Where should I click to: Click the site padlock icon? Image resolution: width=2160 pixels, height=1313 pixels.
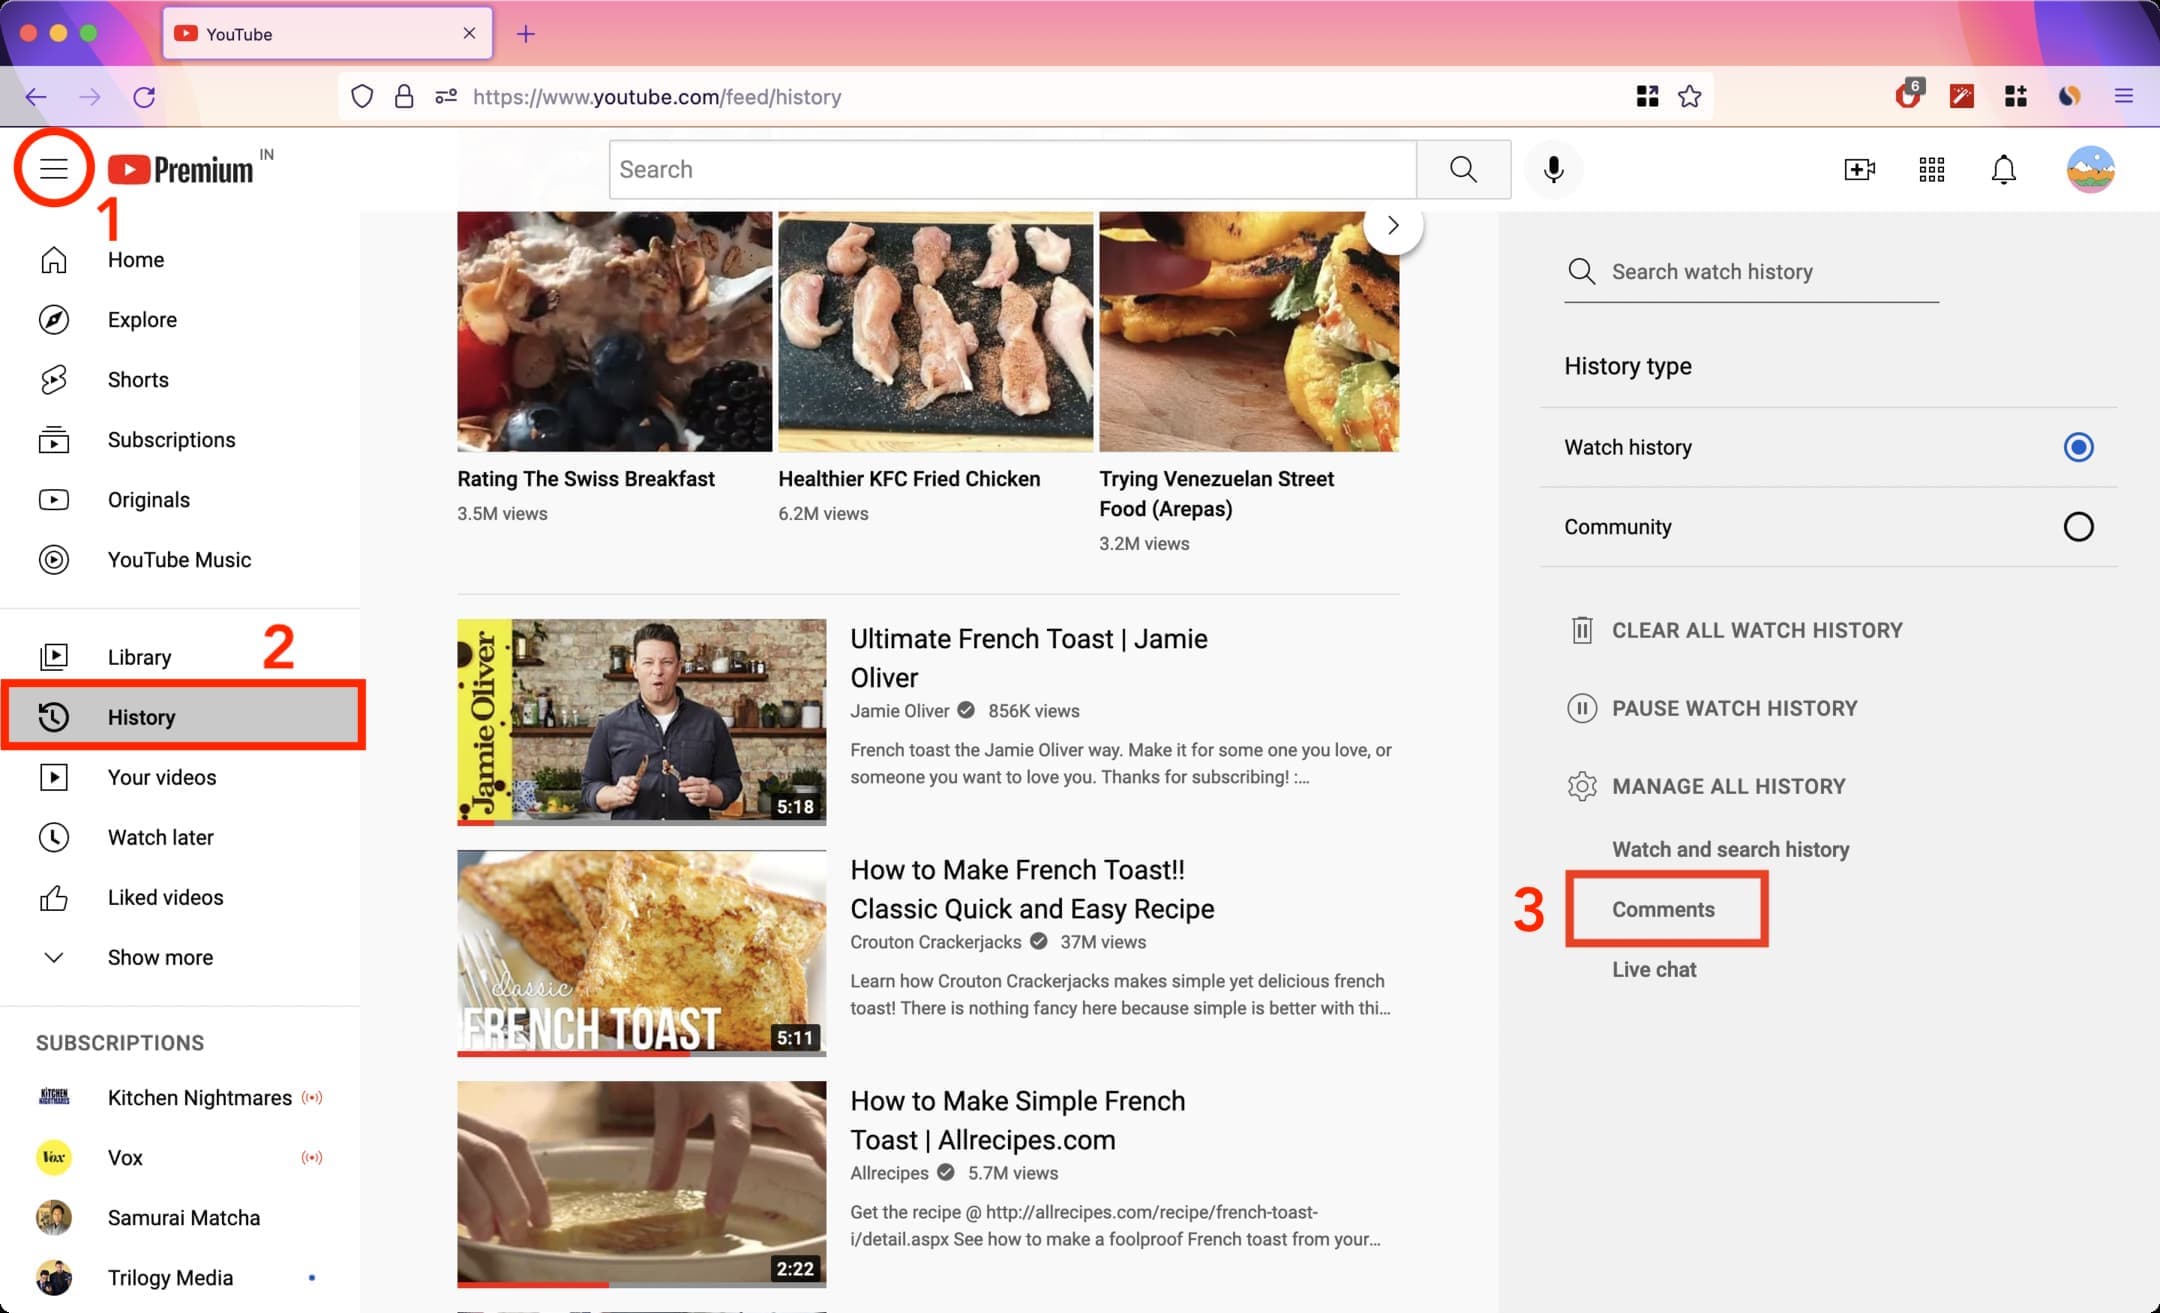pyautogui.click(x=404, y=96)
